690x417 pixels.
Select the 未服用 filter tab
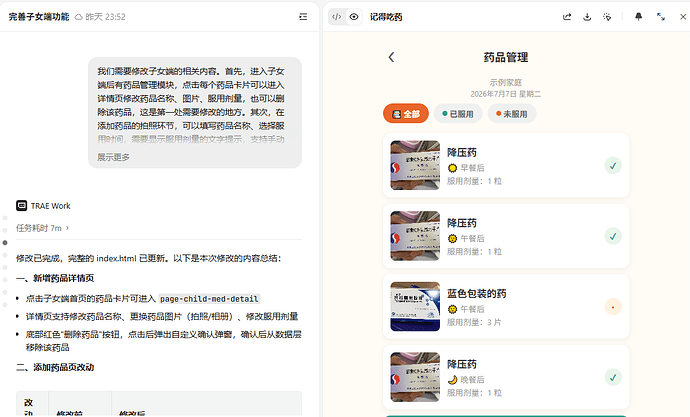point(512,114)
